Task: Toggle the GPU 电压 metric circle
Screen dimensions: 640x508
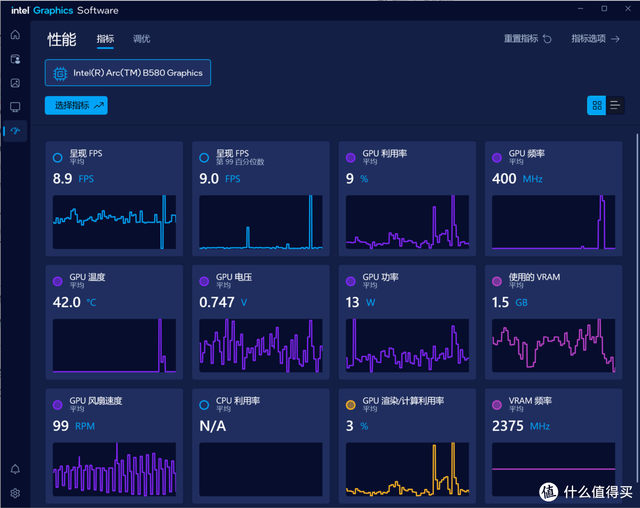Action: tap(204, 281)
